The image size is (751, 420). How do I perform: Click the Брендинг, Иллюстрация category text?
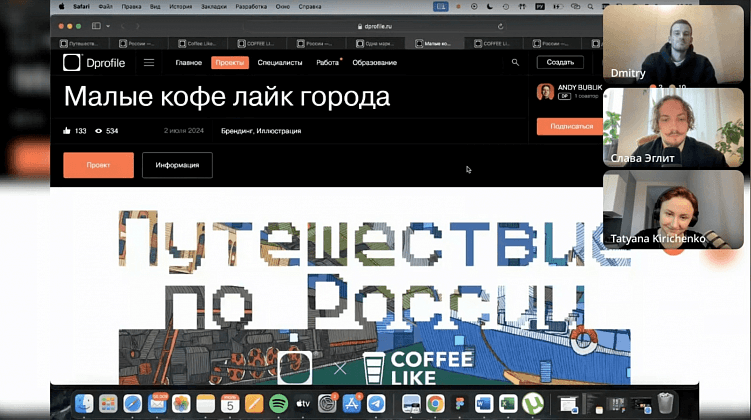pyautogui.click(x=261, y=131)
